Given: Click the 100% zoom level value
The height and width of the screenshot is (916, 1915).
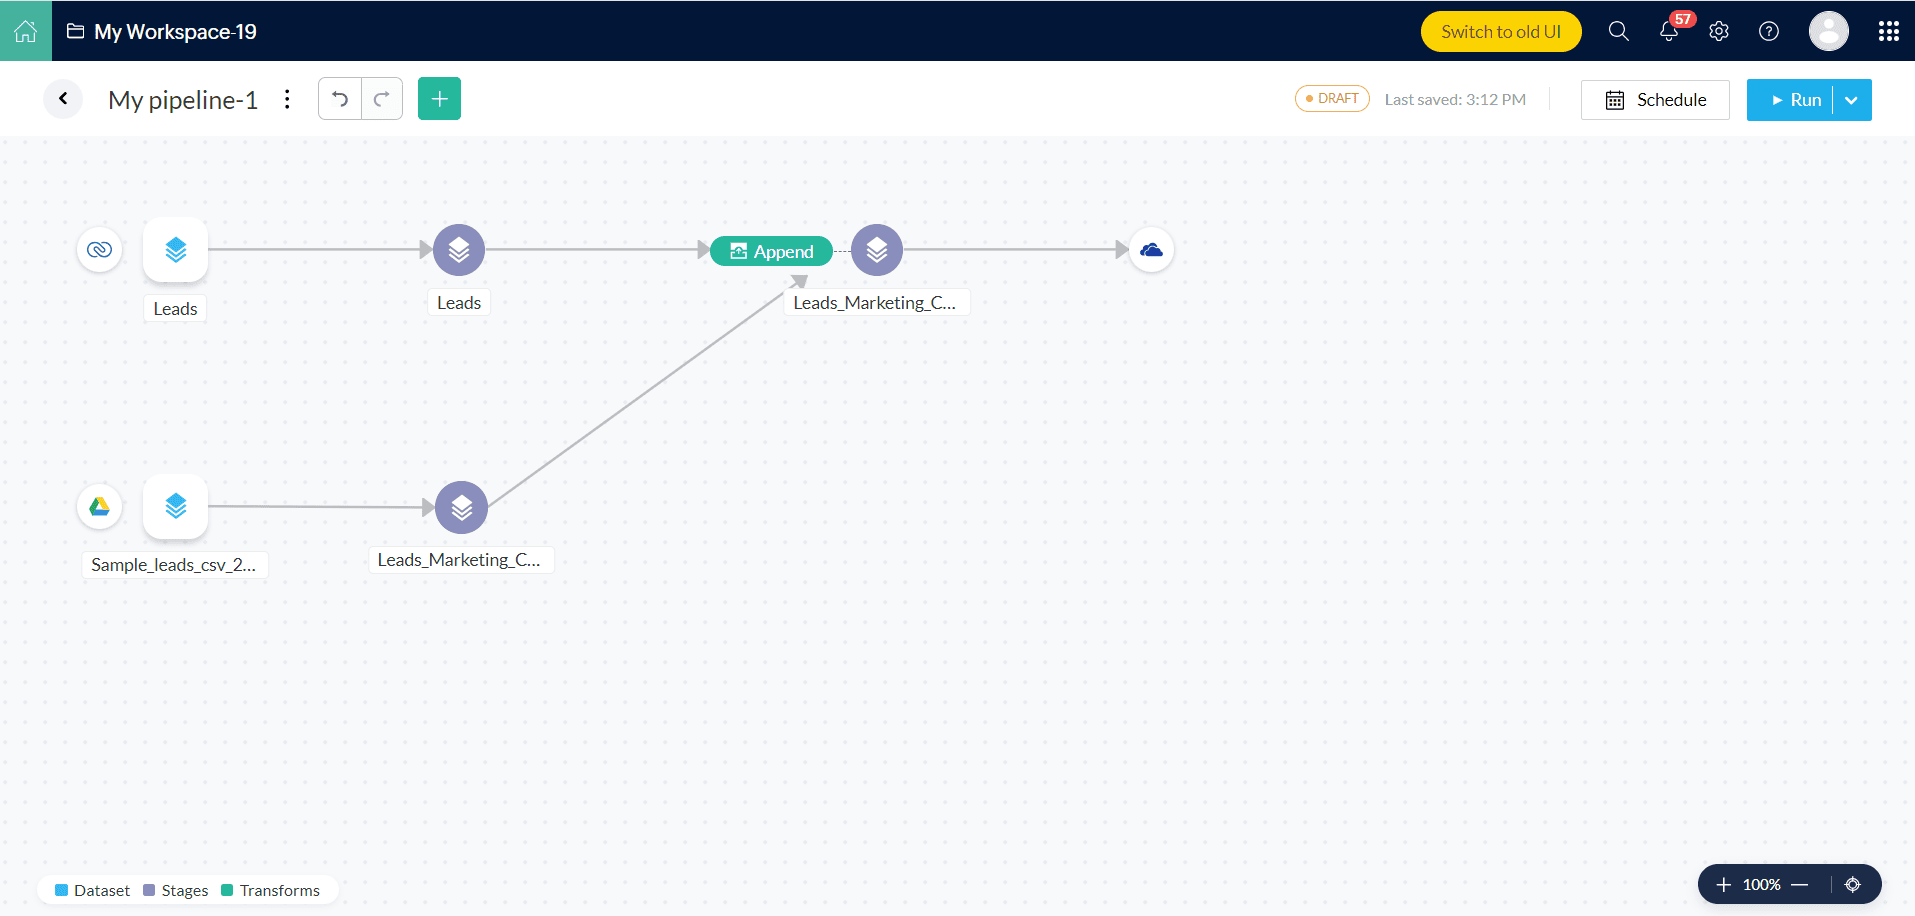Looking at the screenshot, I should (x=1762, y=885).
